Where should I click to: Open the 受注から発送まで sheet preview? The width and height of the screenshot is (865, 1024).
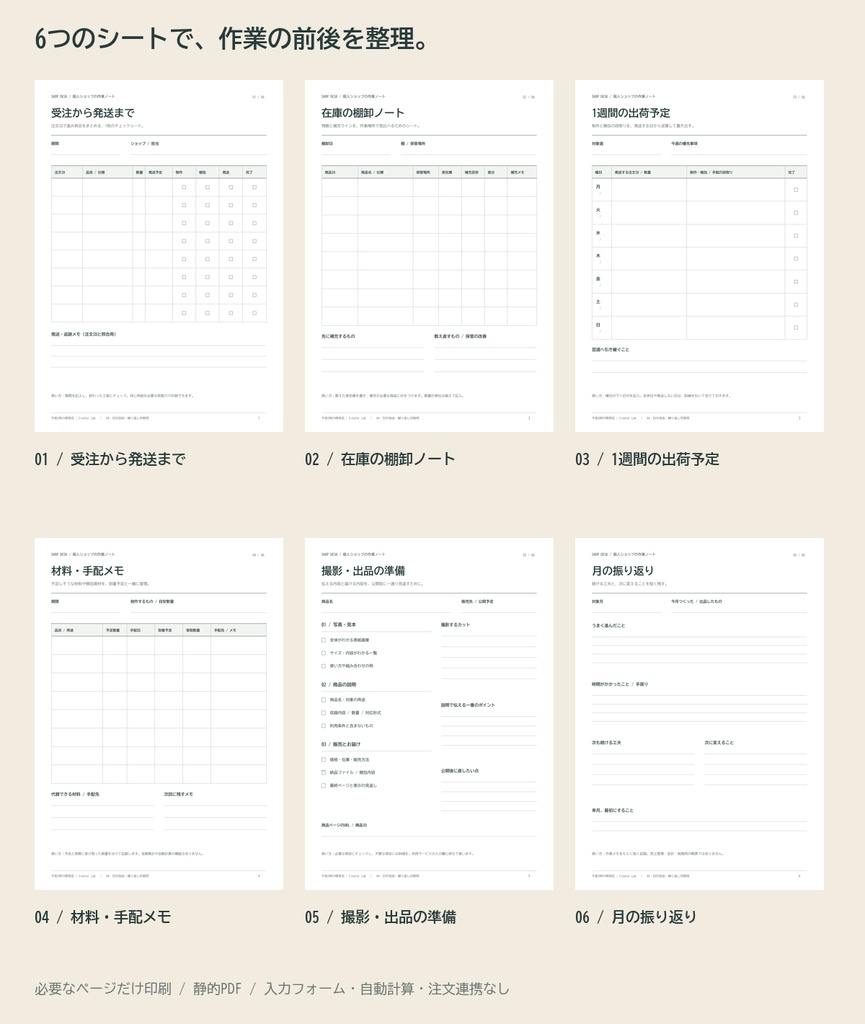159,256
